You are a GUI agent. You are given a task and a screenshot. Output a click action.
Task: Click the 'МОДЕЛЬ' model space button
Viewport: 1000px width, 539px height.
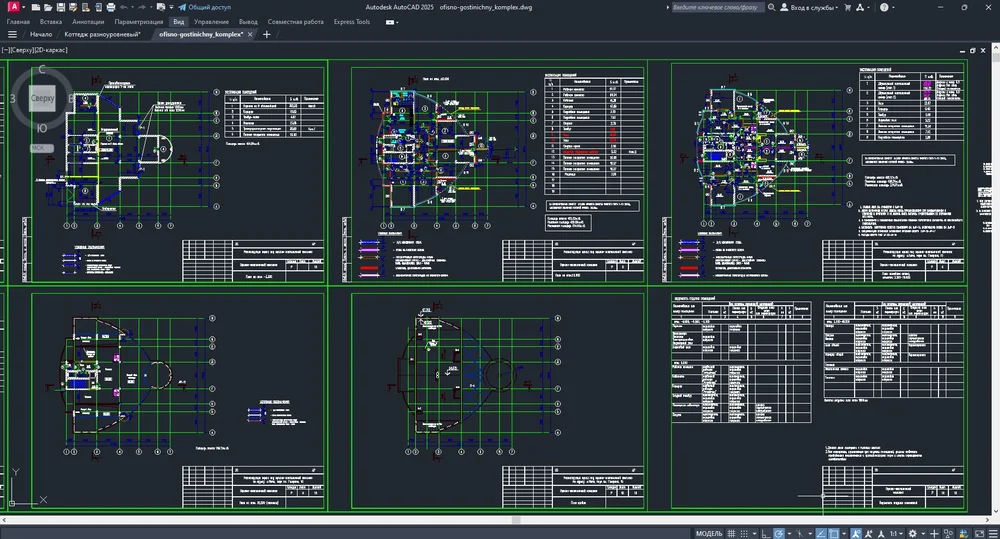[x=708, y=533]
